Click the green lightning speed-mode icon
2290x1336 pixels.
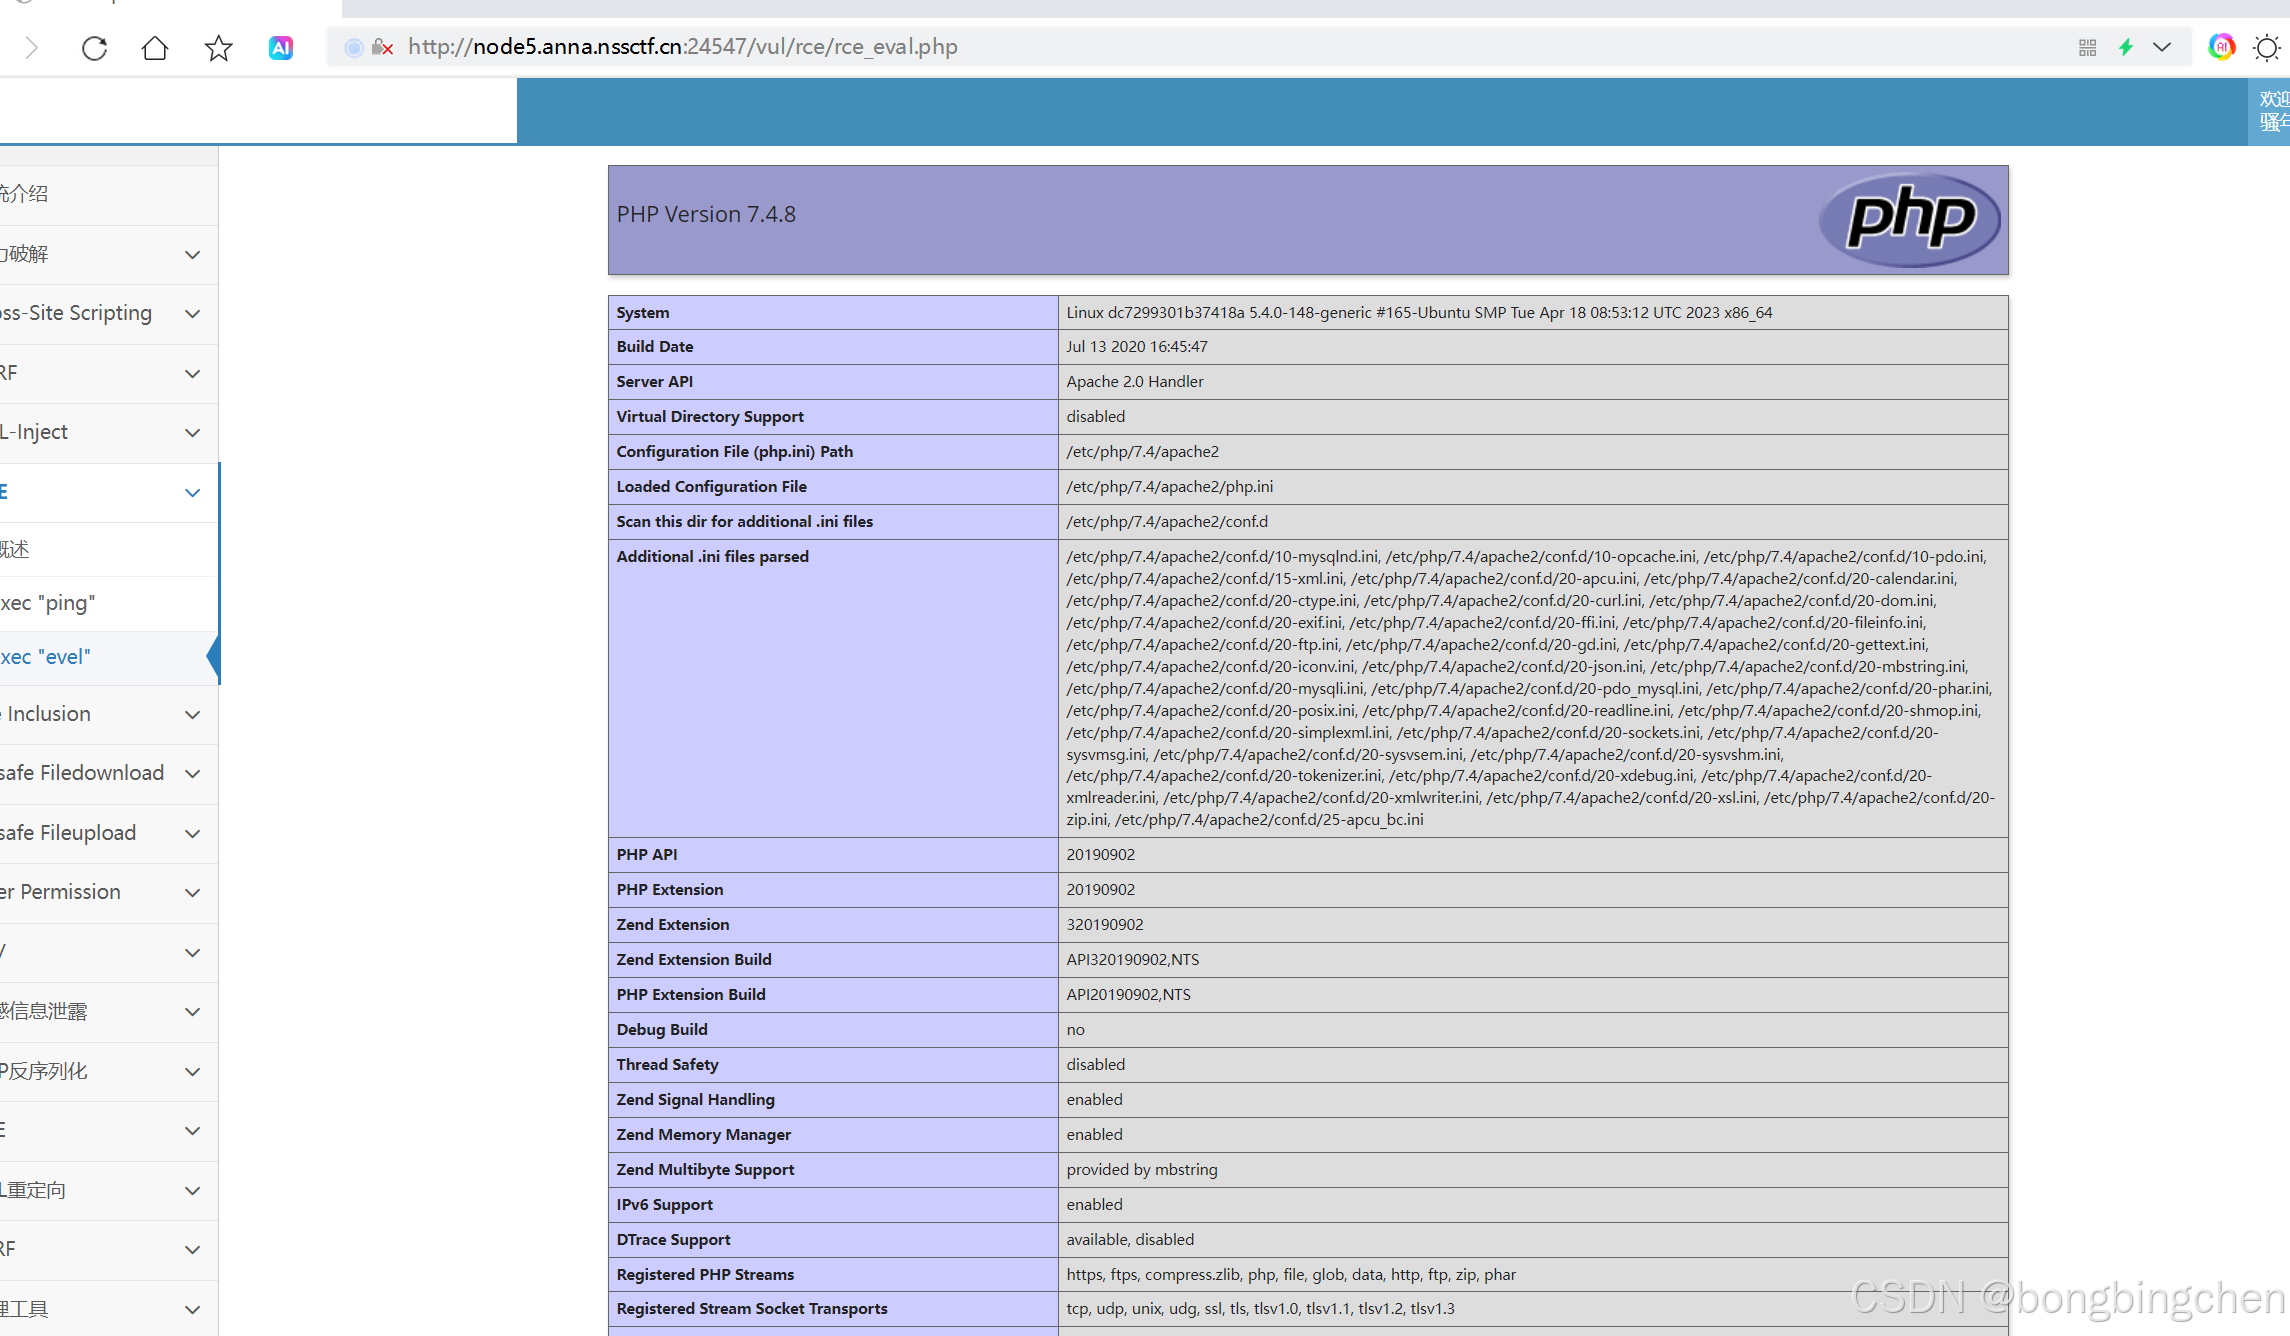pos(2126,47)
